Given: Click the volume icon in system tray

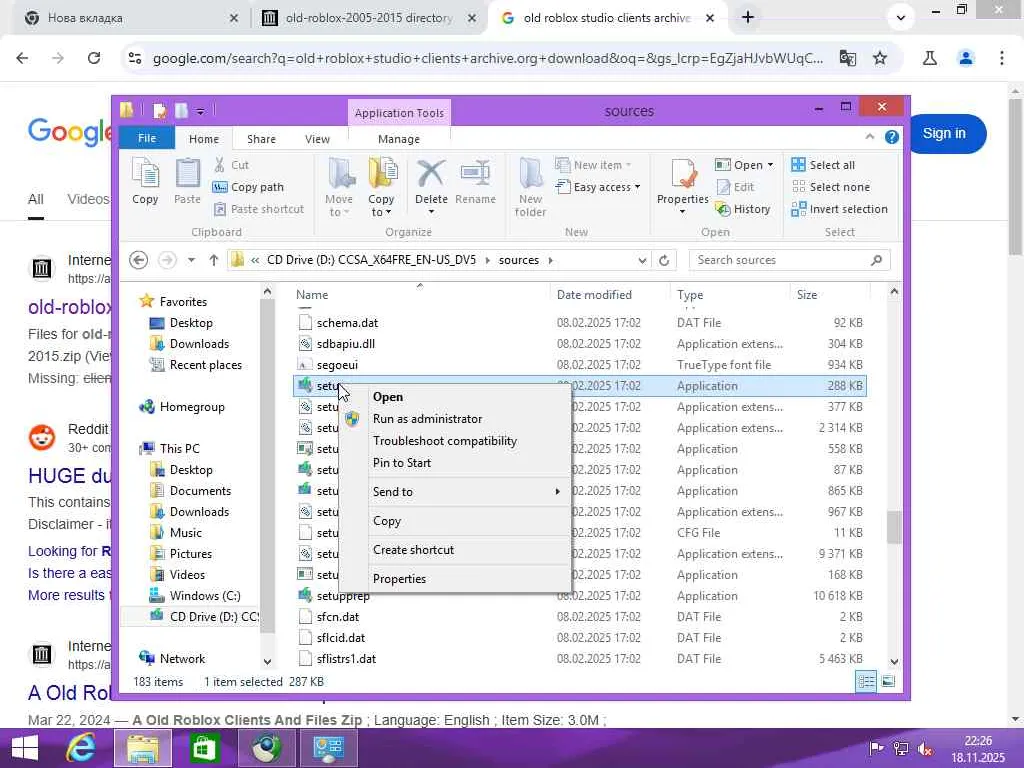Looking at the screenshot, I should (x=925, y=749).
